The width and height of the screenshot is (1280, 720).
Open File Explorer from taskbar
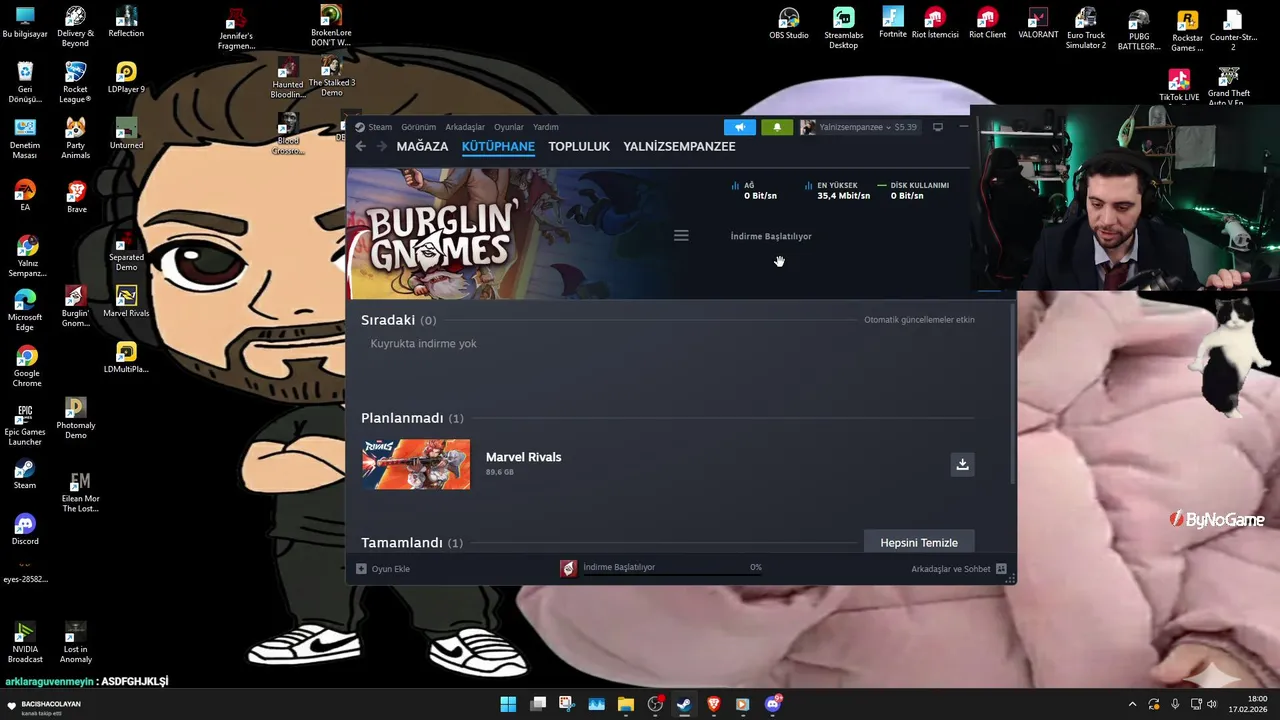(x=626, y=704)
